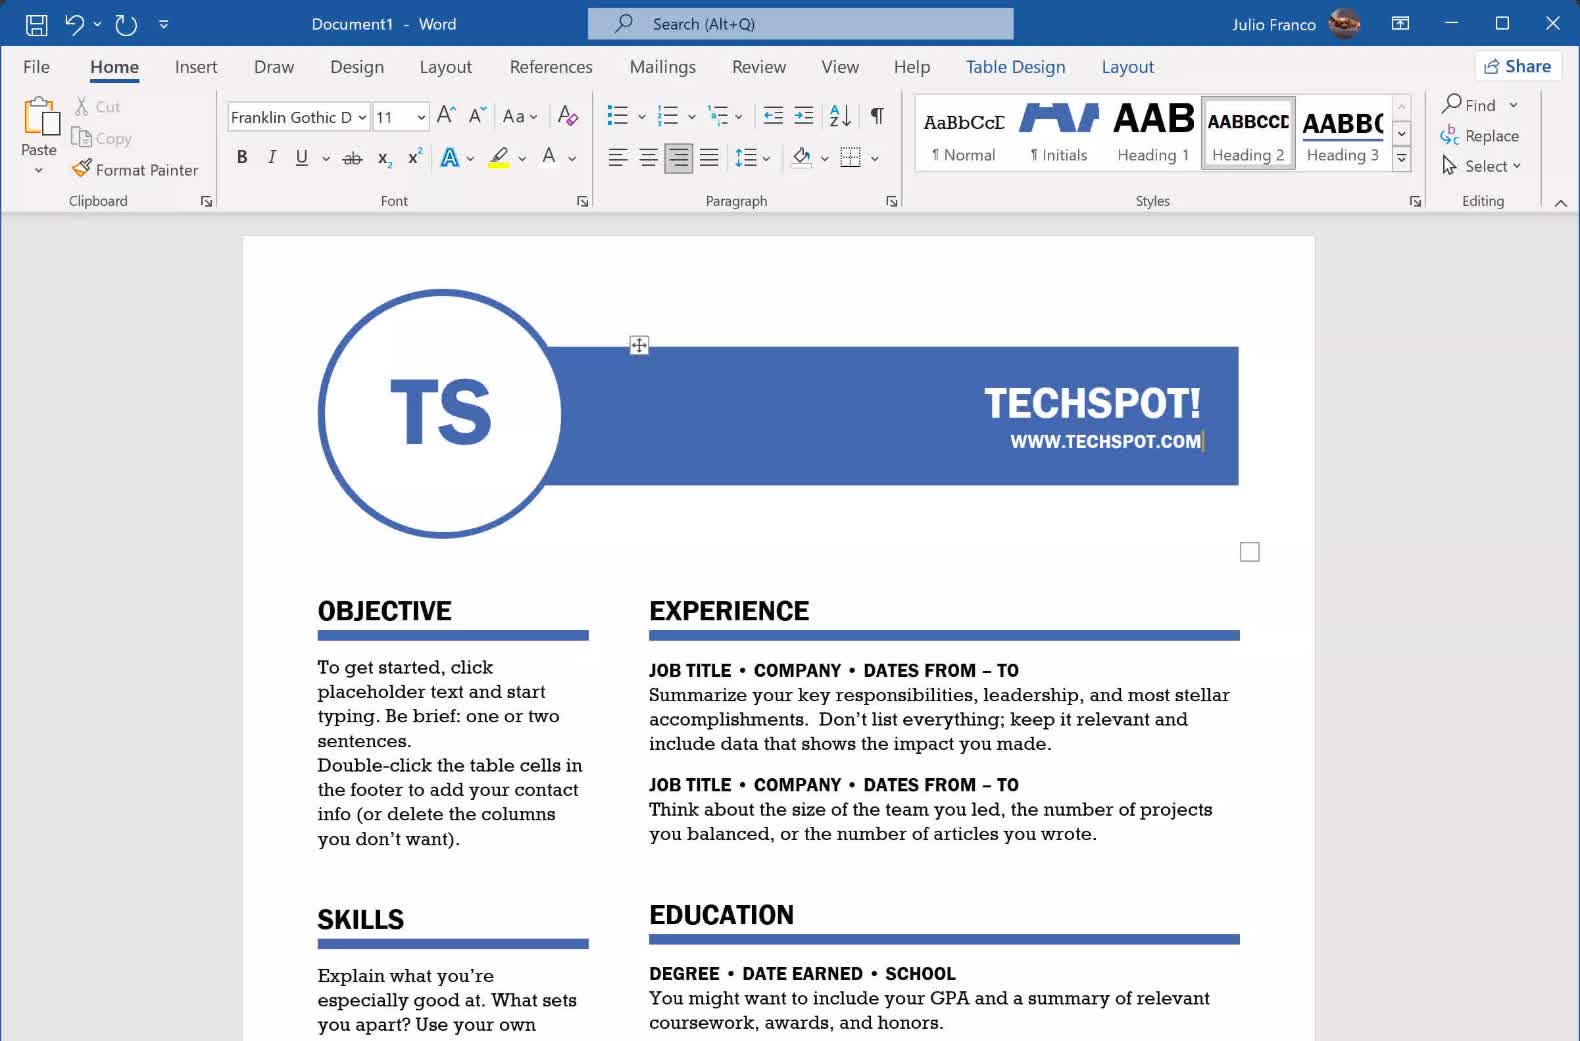Toggle Subscript formatting
This screenshot has height=1041, width=1580.
[x=384, y=158]
